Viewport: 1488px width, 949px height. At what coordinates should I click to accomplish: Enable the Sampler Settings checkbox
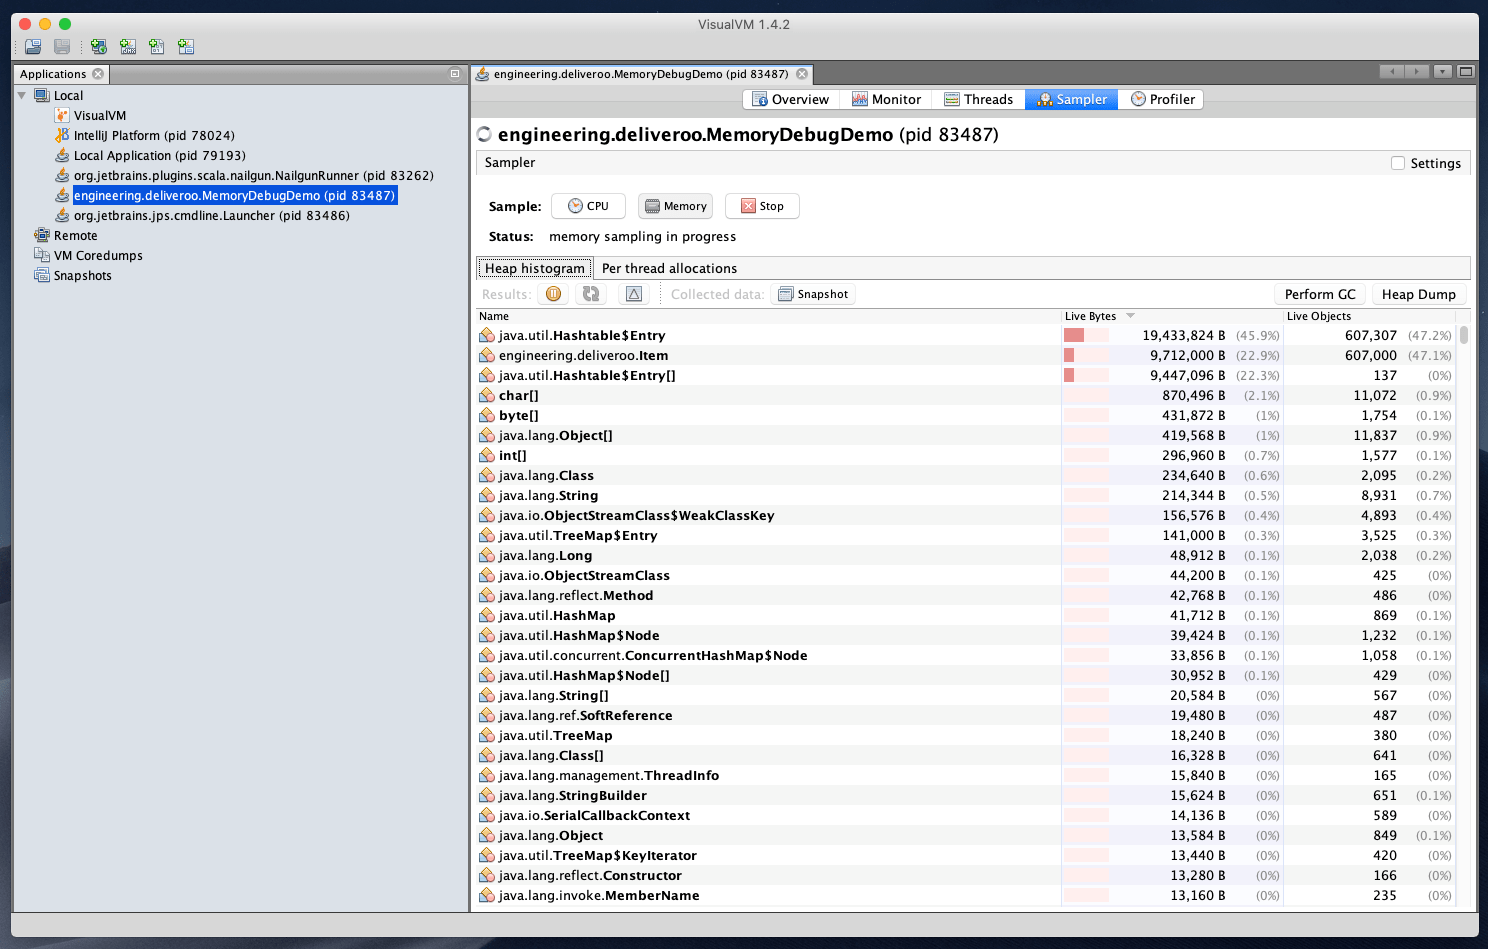[x=1397, y=163]
